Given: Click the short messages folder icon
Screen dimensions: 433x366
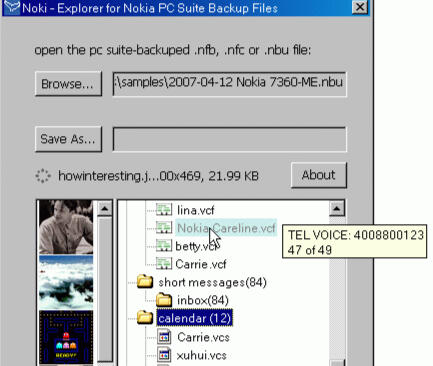Looking at the screenshot, I should click(x=145, y=281).
